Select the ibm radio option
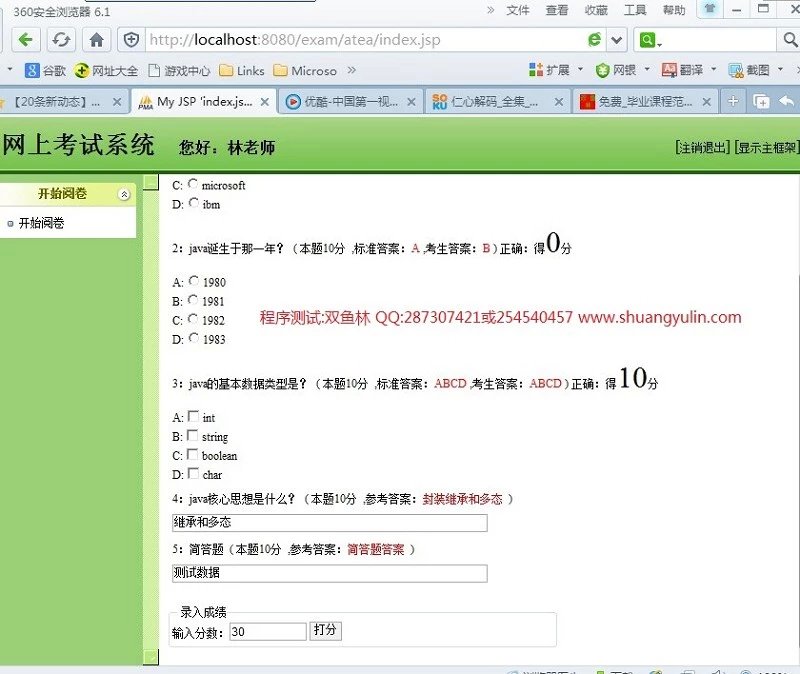 click(x=193, y=203)
